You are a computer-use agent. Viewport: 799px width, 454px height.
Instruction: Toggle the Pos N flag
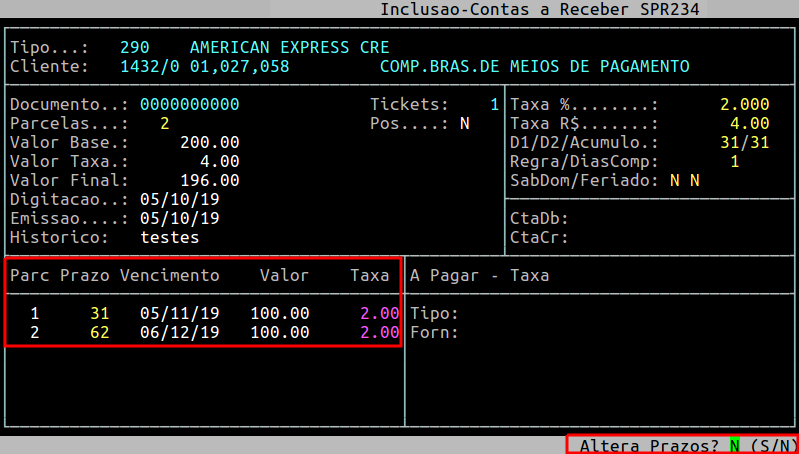(x=464, y=123)
